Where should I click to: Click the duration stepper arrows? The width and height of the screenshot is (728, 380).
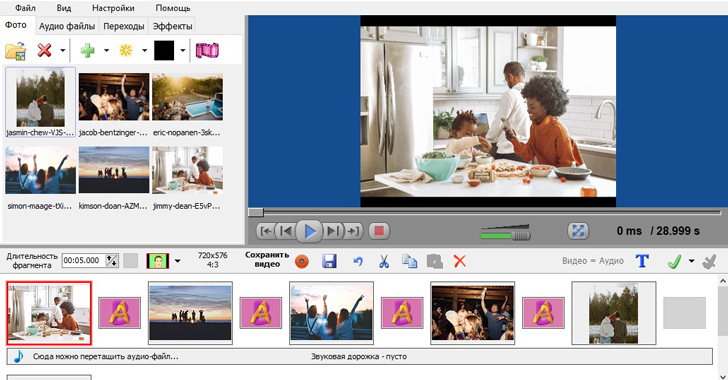pos(111,261)
